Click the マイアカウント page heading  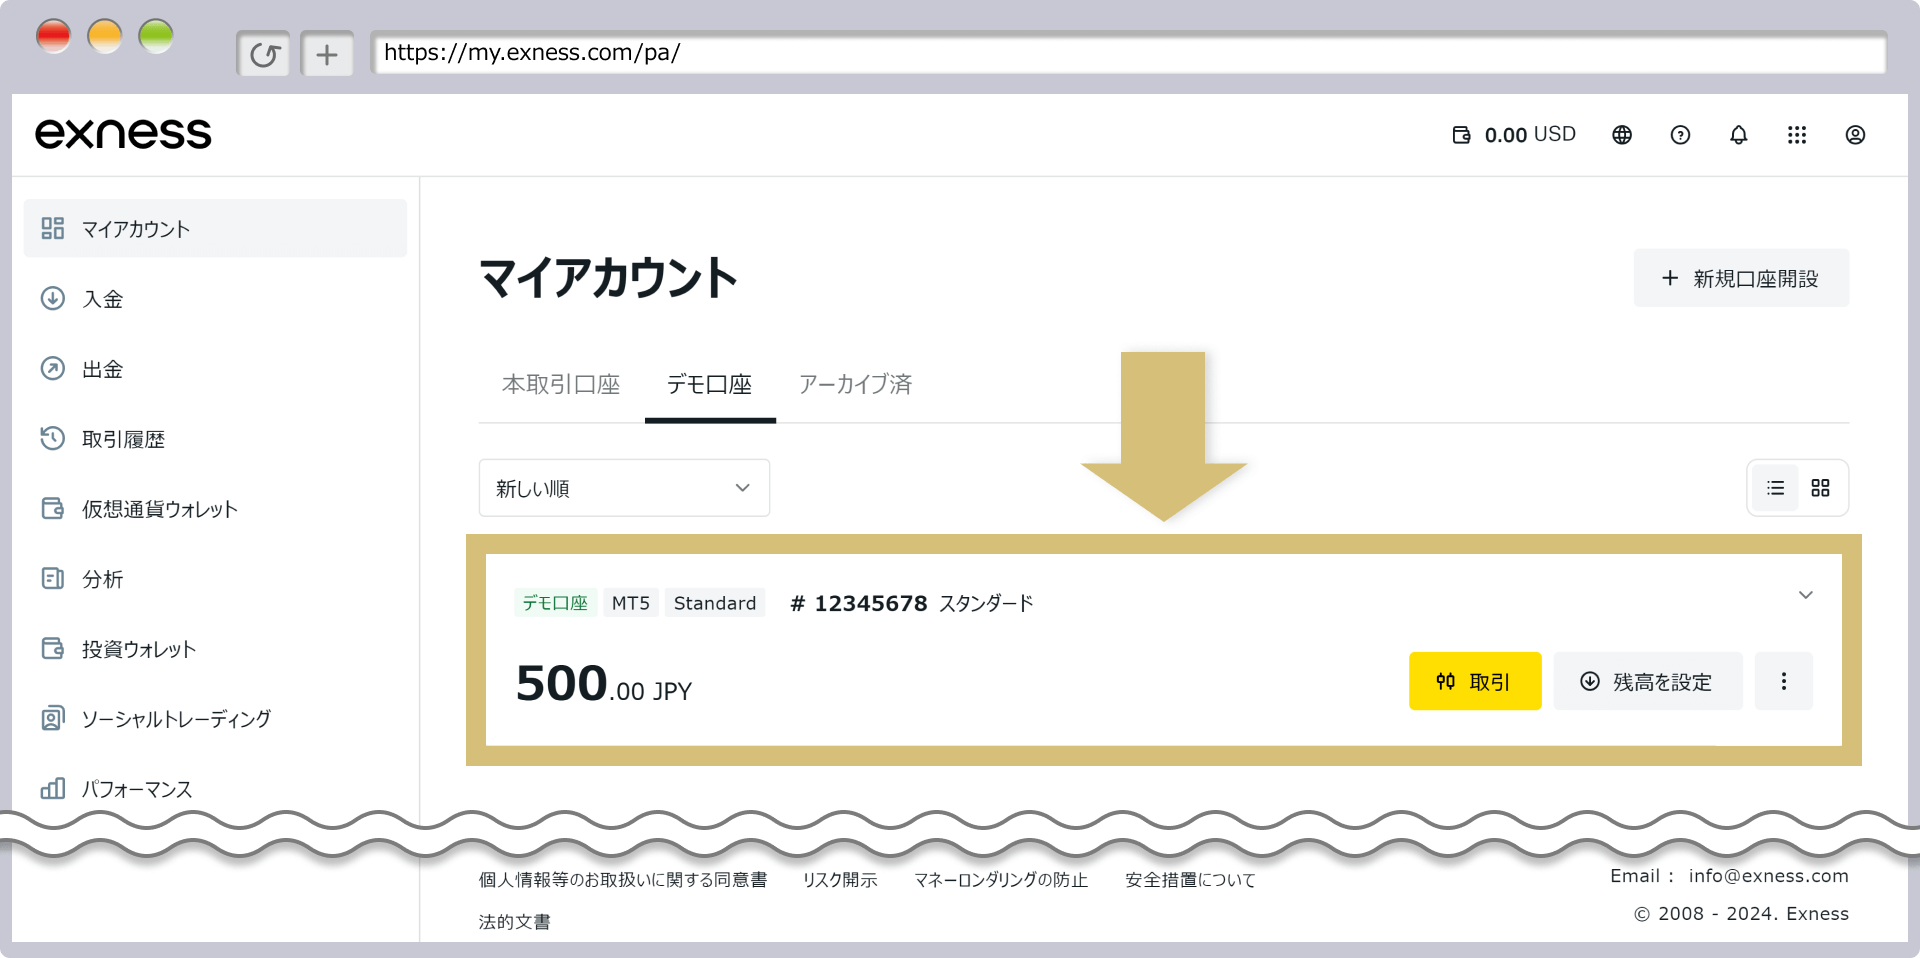(x=609, y=278)
